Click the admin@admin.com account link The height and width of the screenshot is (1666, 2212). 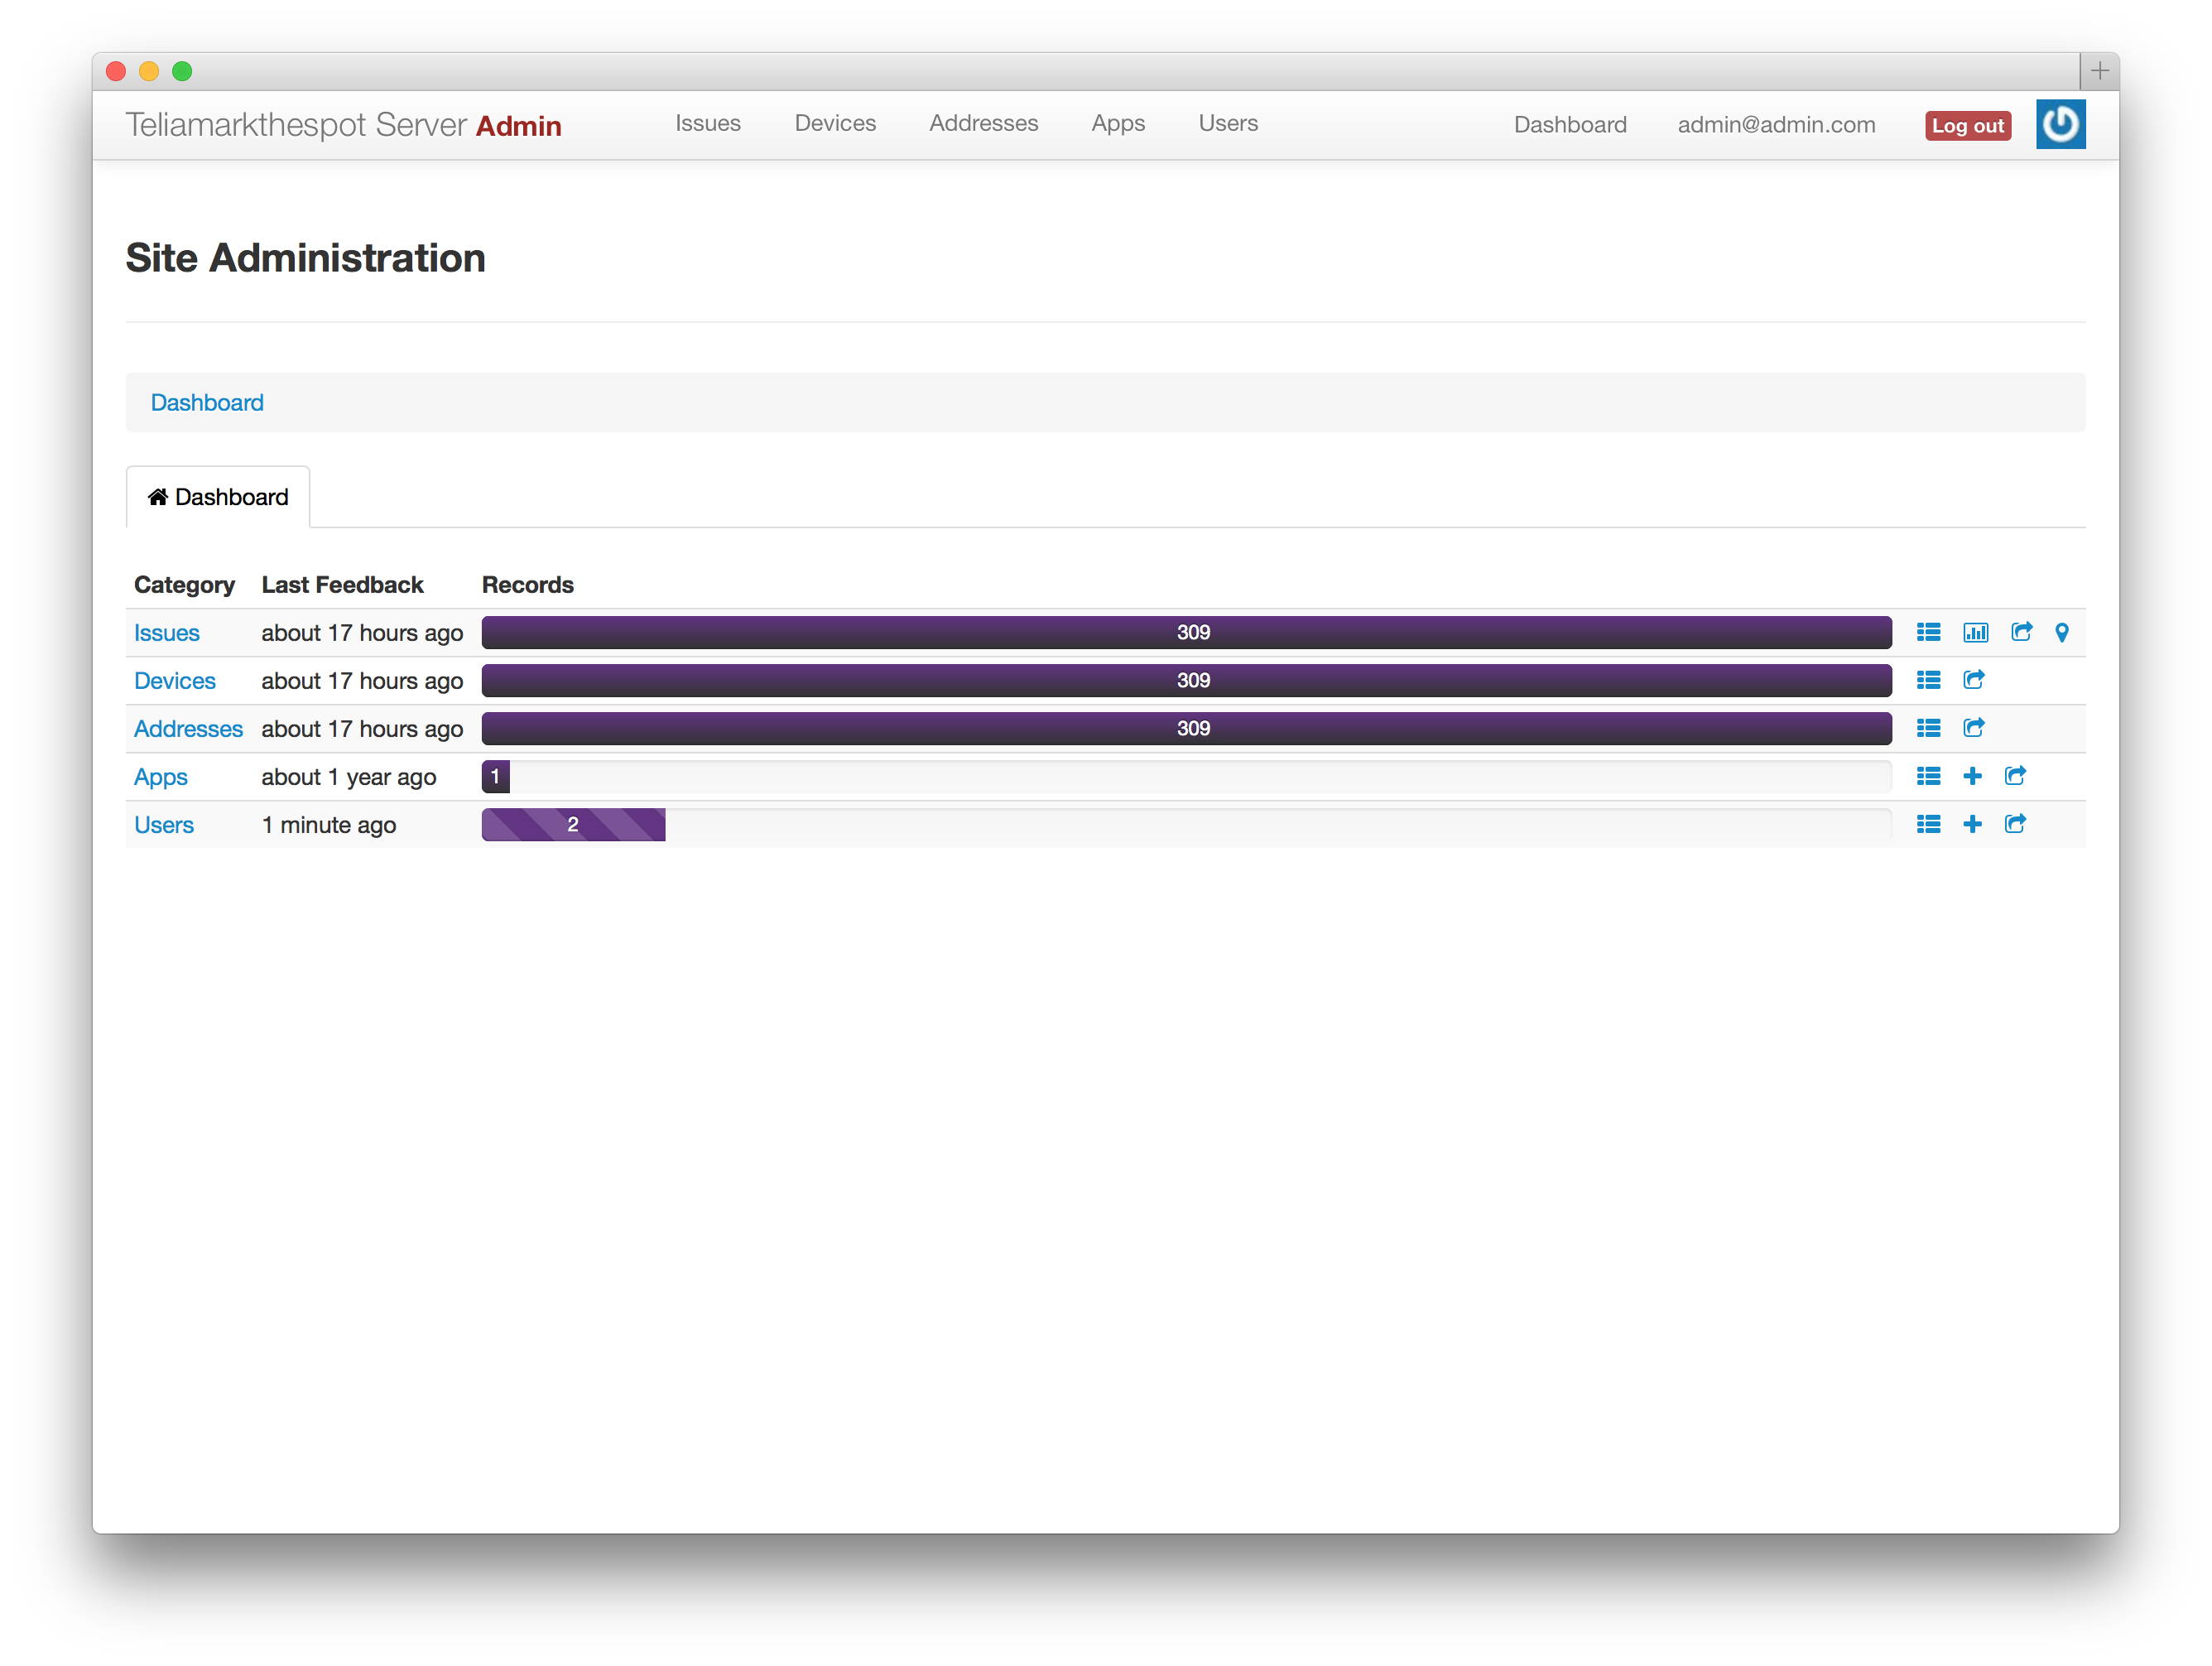pos(1776,125)
